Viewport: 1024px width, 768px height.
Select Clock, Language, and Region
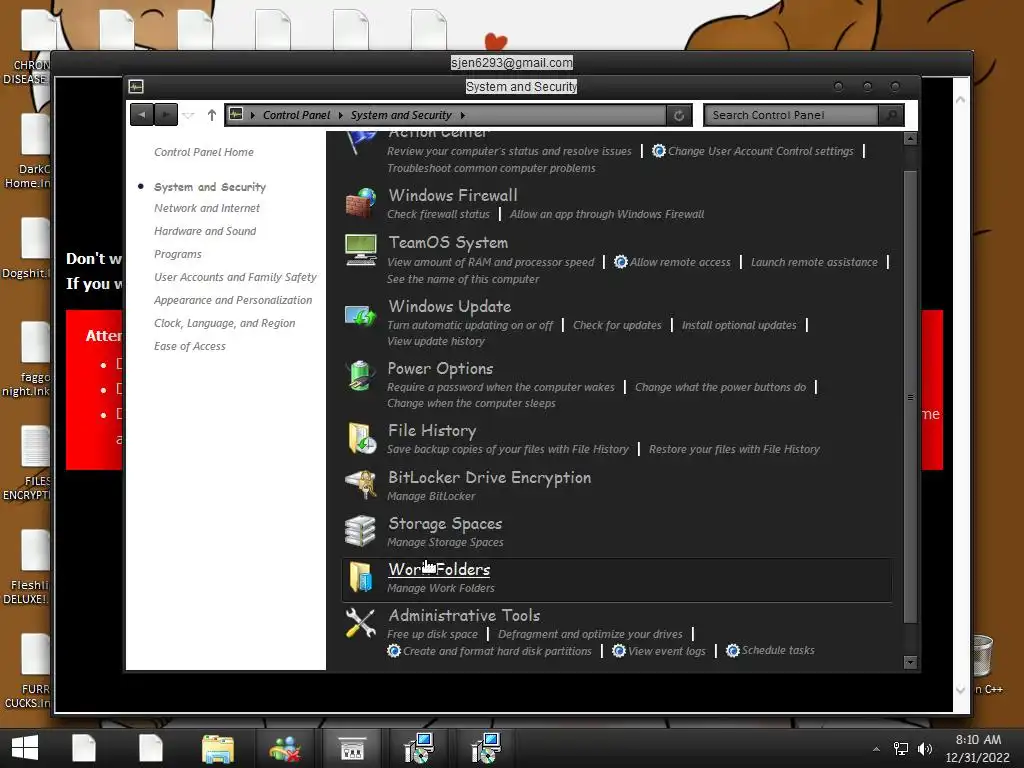click(225, 323)
